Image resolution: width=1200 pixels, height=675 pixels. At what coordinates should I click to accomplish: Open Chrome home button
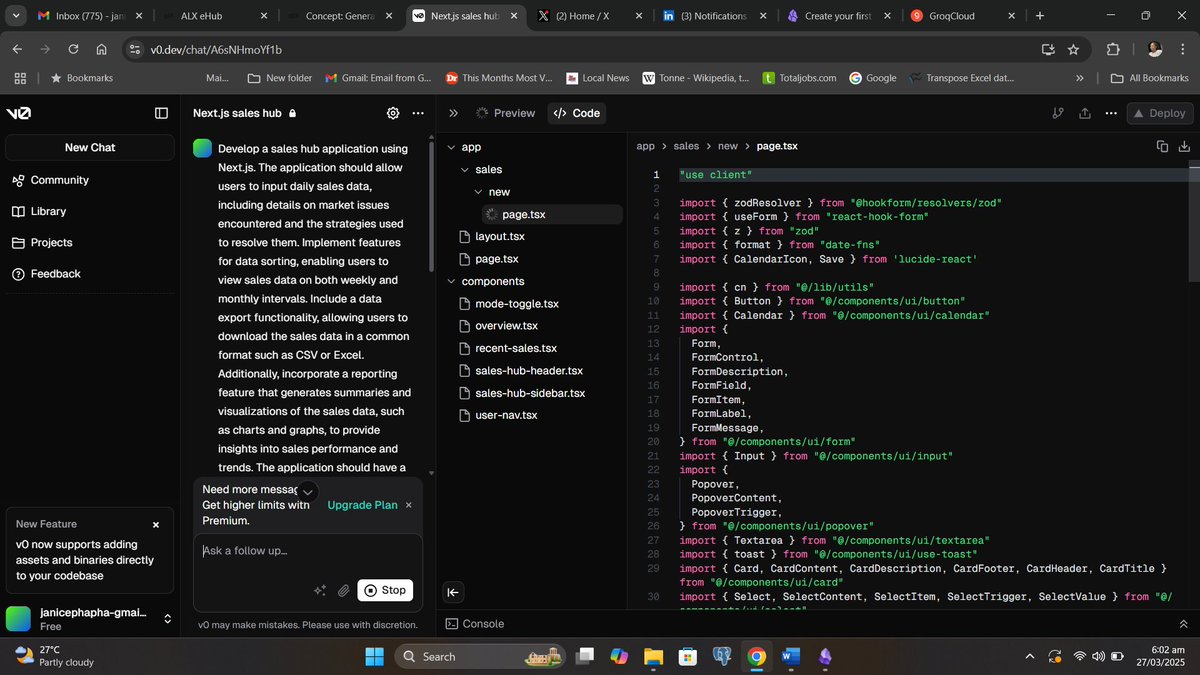101,49
